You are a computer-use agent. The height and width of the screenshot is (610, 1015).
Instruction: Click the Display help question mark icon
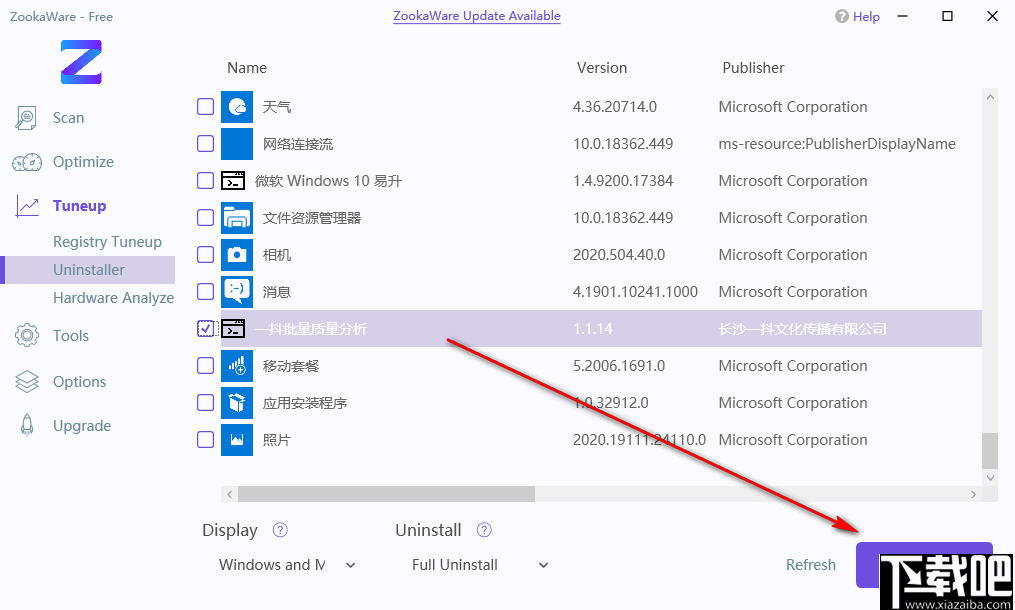(281, 530)
